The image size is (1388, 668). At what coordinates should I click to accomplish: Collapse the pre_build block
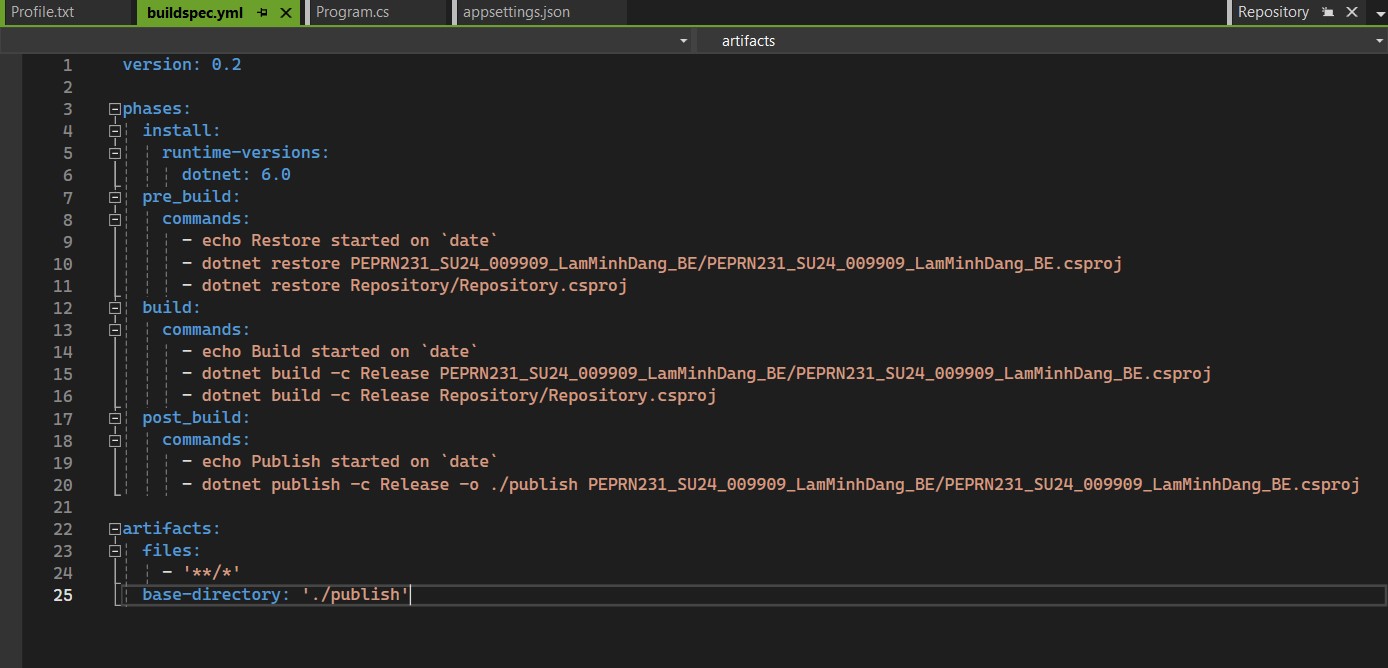[115, 197]
